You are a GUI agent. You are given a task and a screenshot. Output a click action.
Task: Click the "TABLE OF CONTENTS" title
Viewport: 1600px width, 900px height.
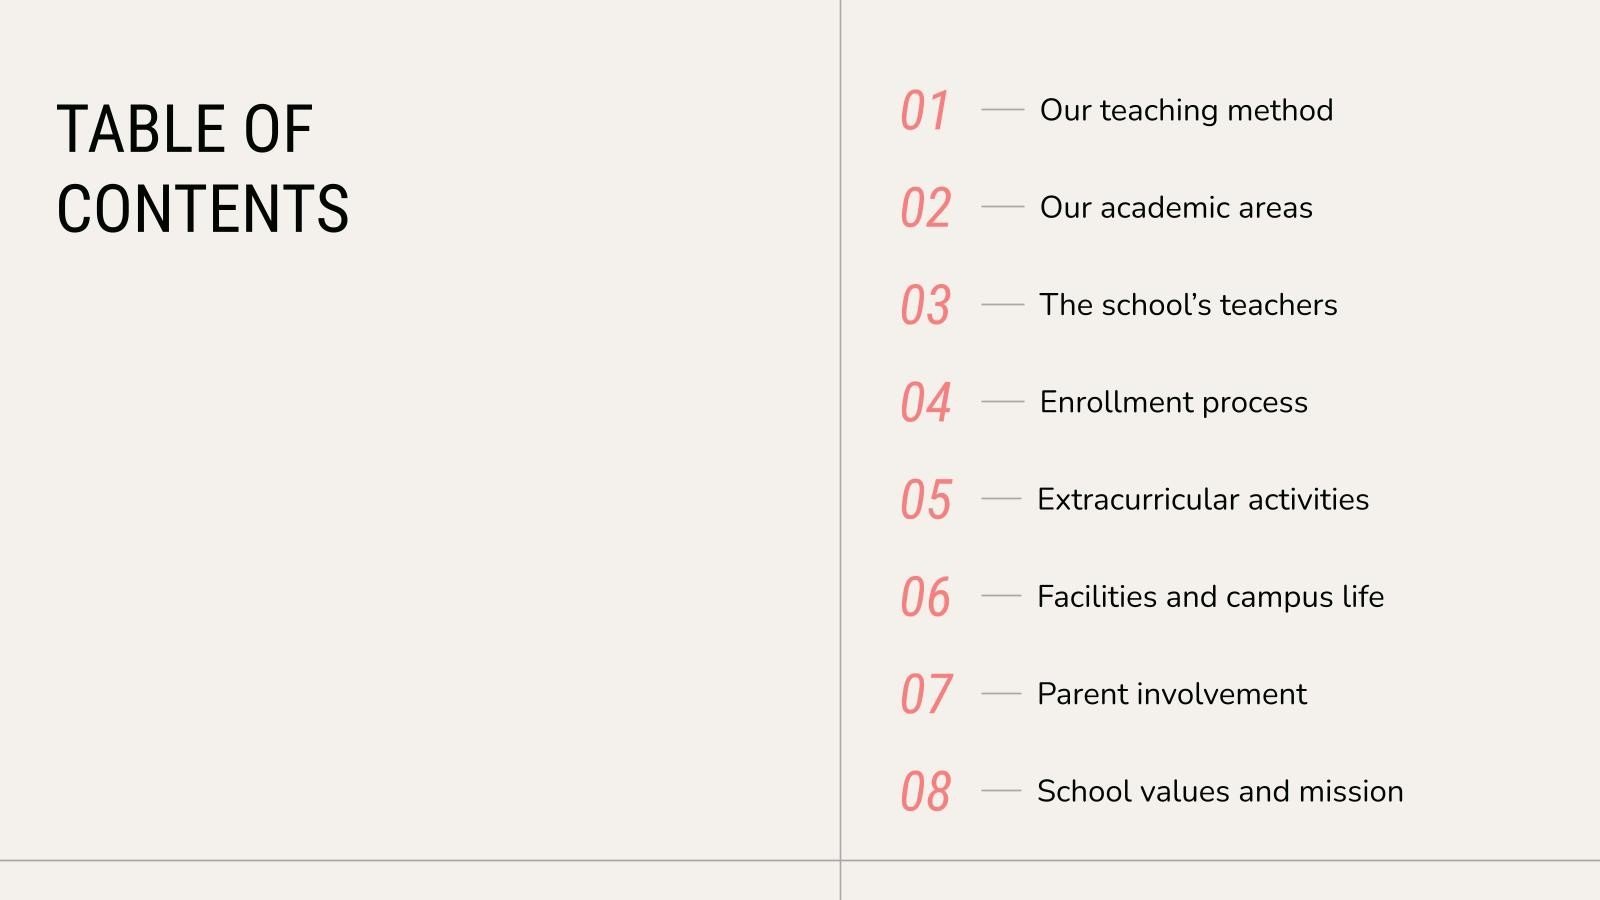pyautogui.click(x=203, y=168)
